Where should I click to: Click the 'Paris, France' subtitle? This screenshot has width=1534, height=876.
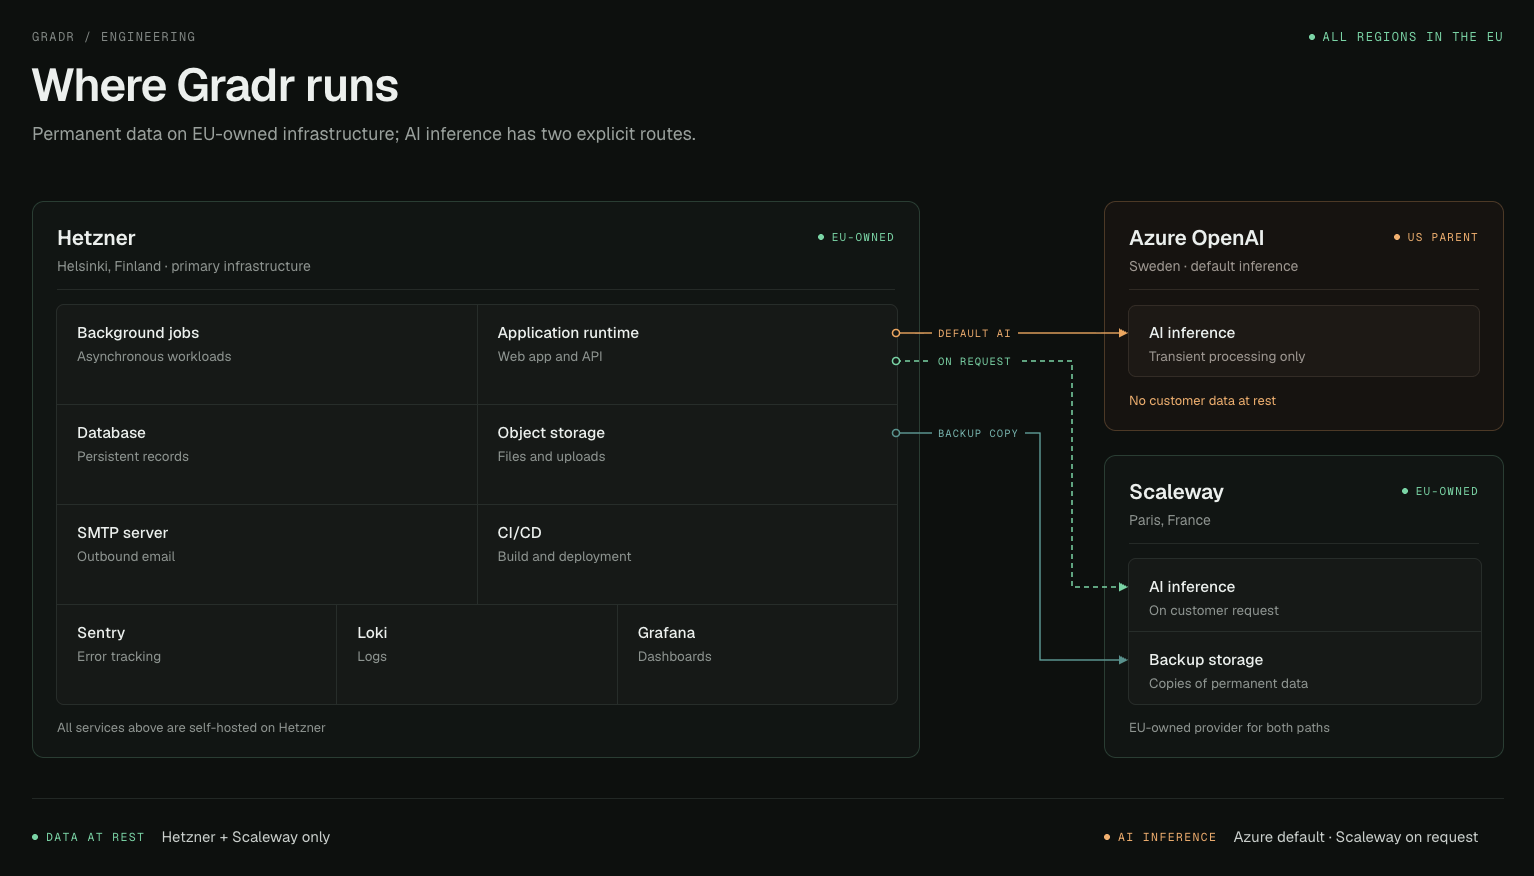pos(1170,520)
